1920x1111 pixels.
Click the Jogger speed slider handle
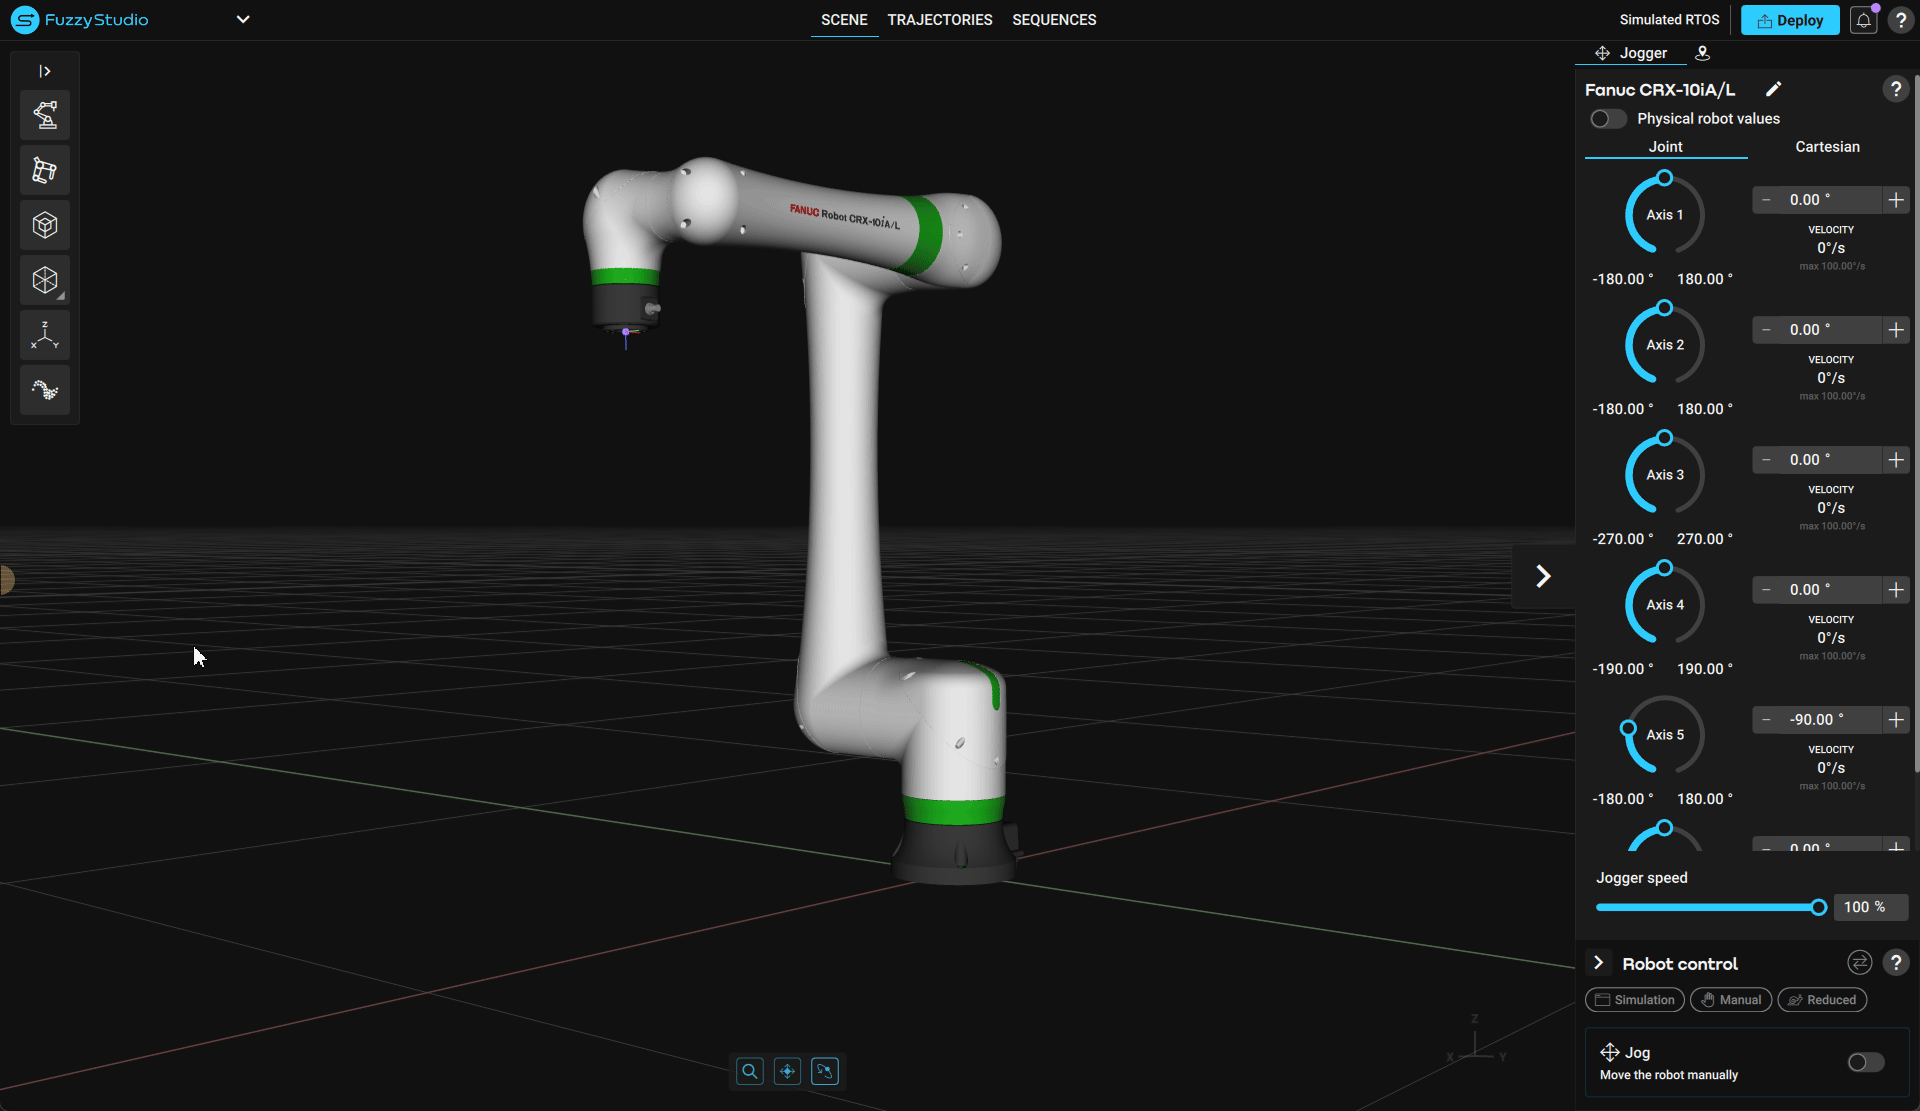[1818, 907]
